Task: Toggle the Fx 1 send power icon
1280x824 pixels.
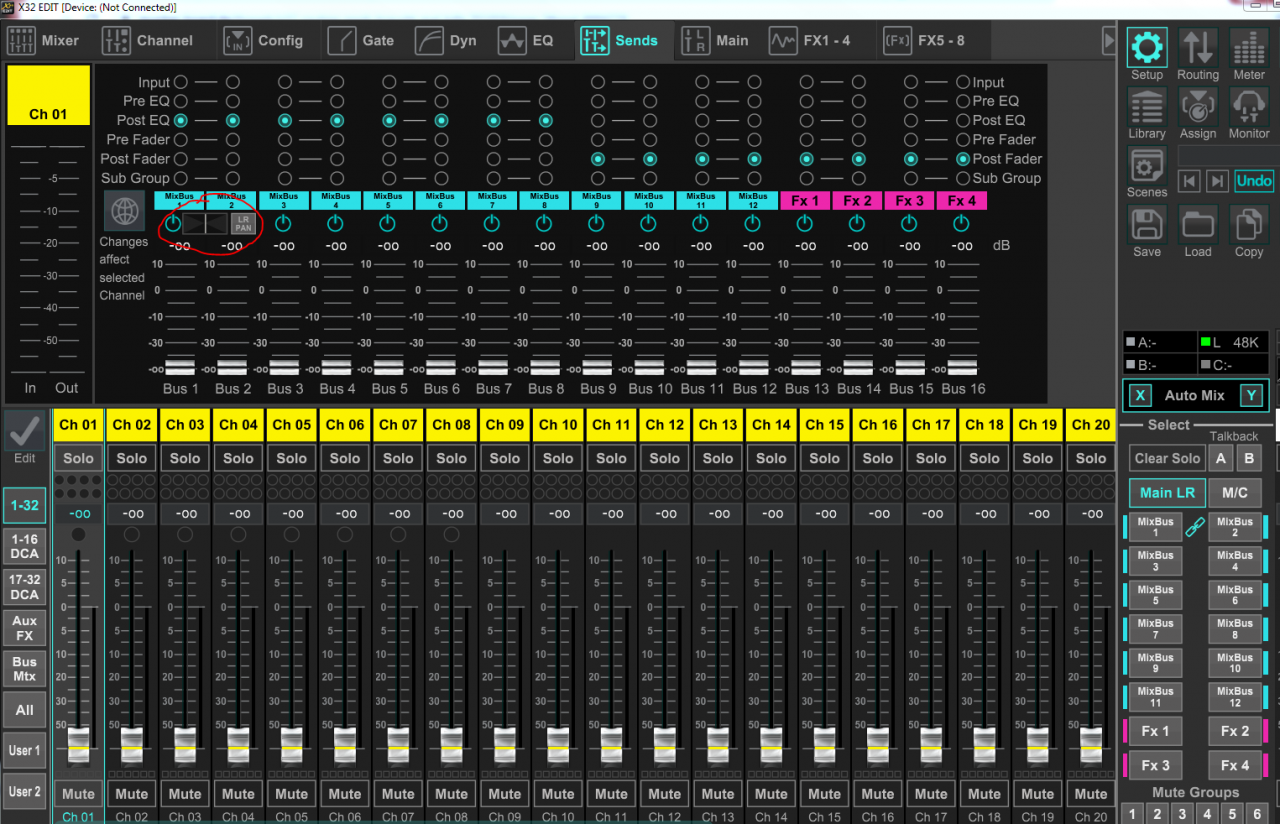Action: point(805,223)
